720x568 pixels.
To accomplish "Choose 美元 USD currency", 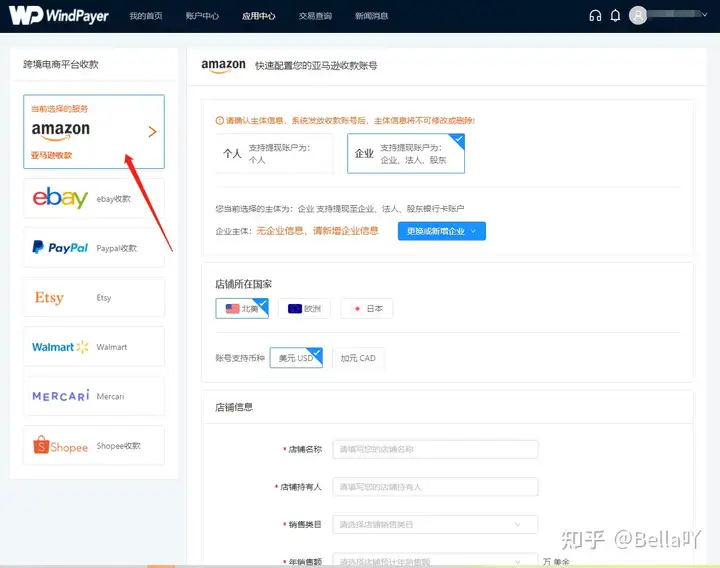I will point(296,358).
